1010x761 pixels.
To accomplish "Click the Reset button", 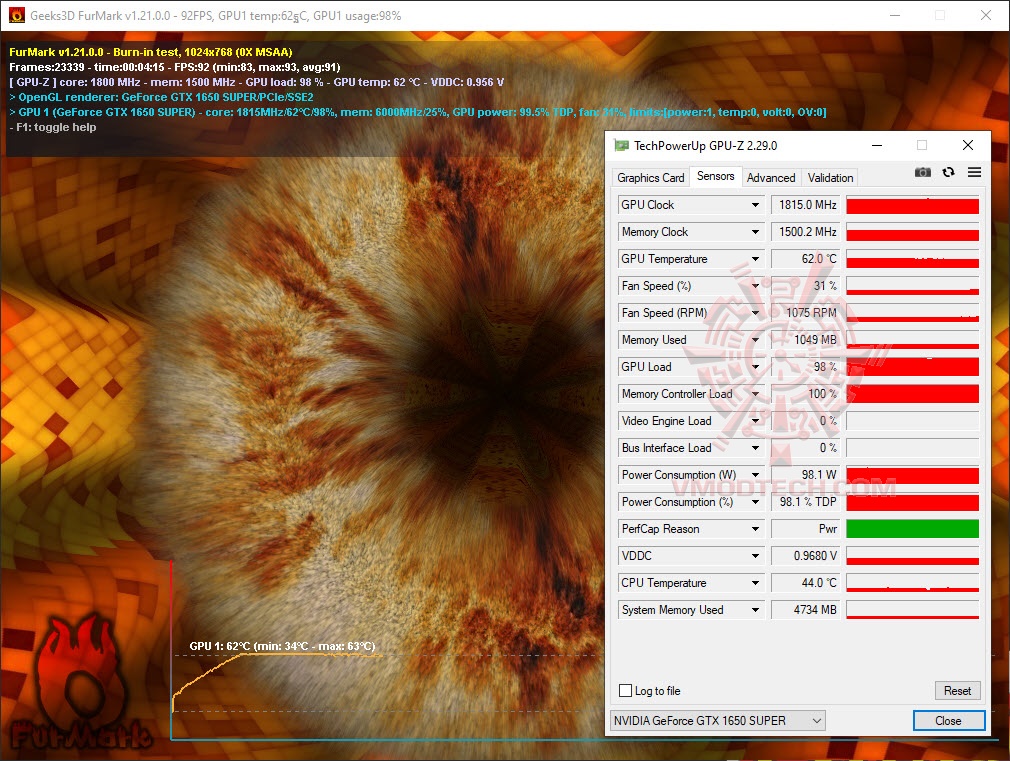I will tap(957, 691).
